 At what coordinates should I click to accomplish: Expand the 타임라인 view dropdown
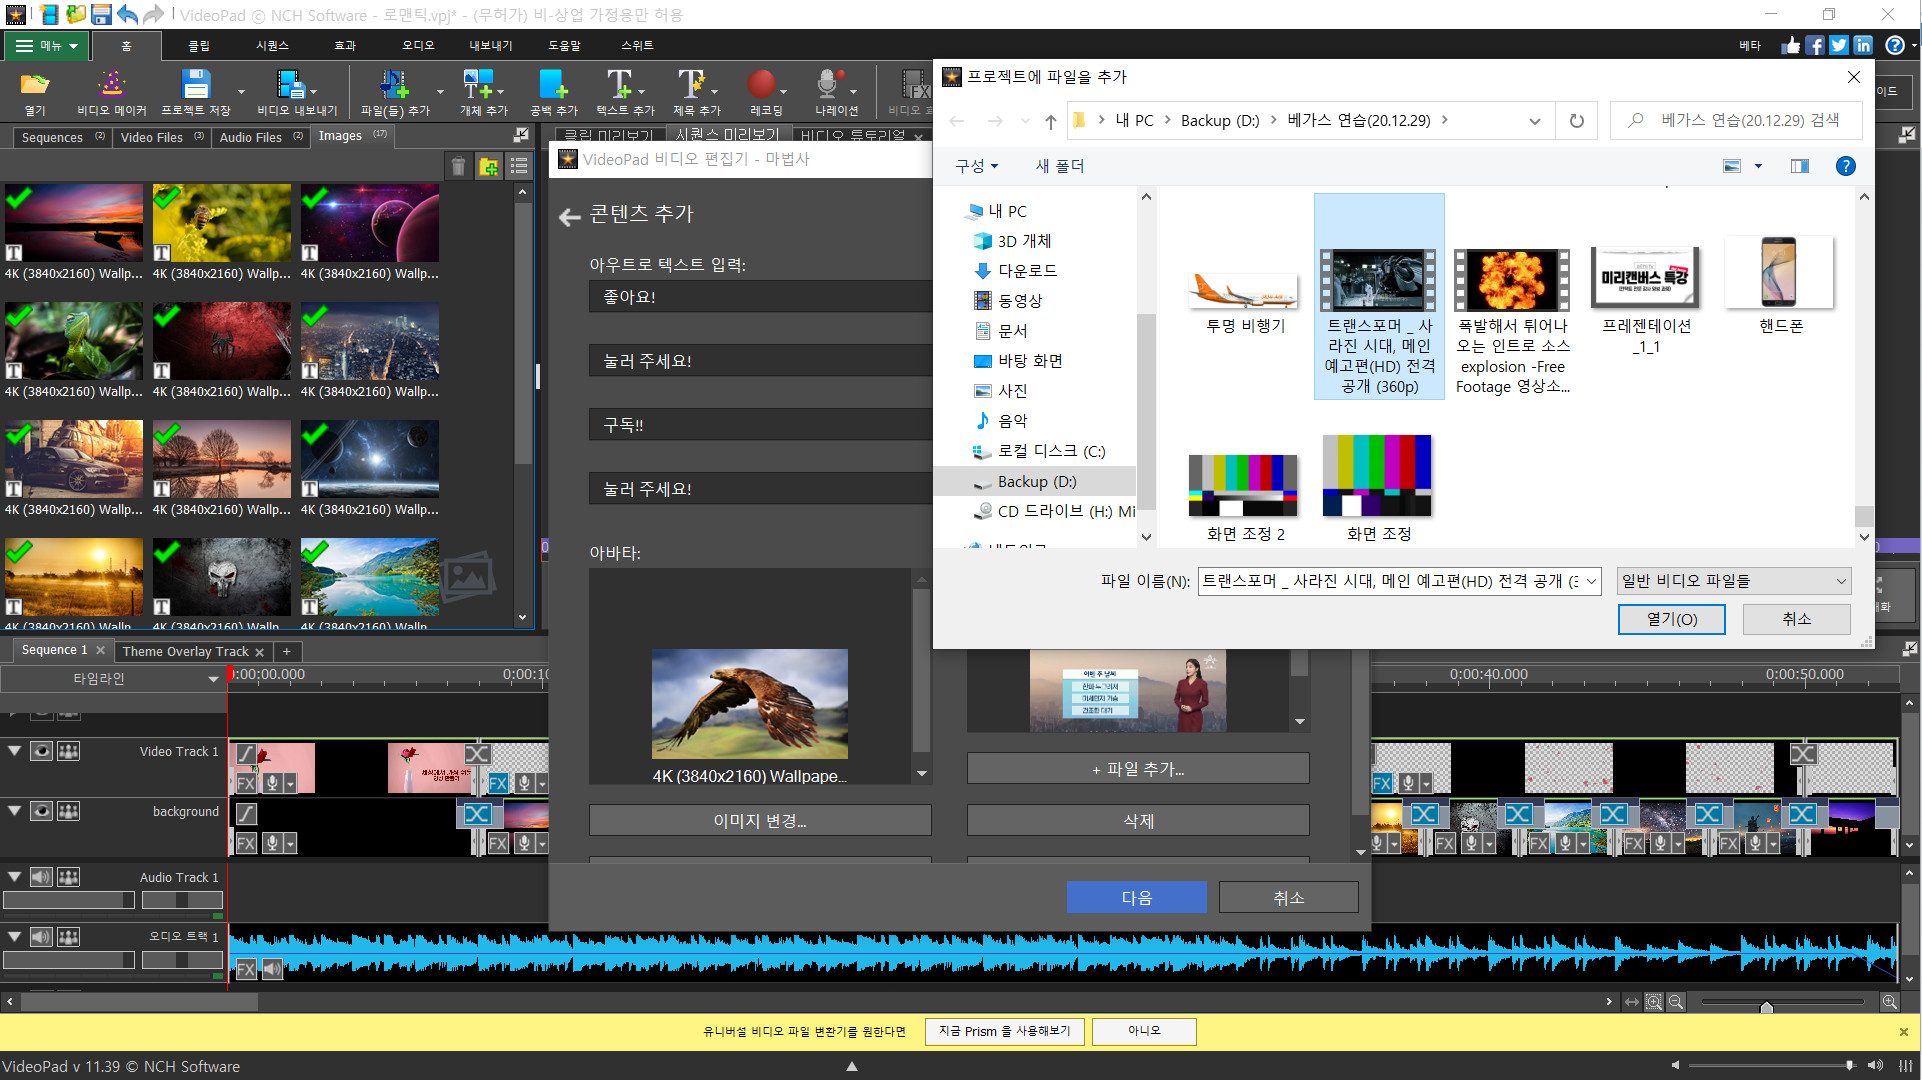212,679
